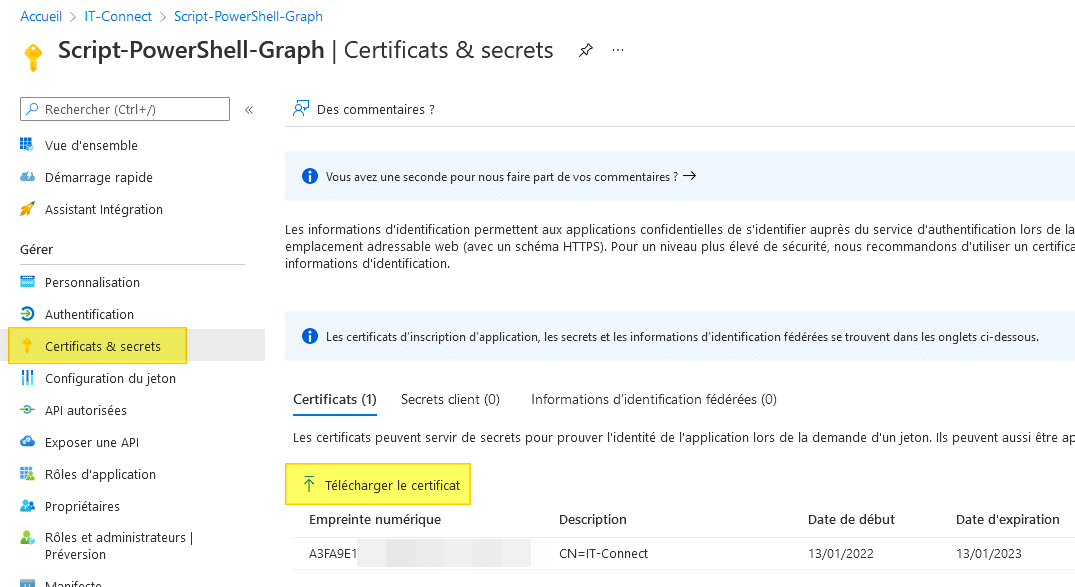Viewport: 1075px width, 587px height.
Task: Click the Assistant Intégration rocket icon
Action: 28,209
